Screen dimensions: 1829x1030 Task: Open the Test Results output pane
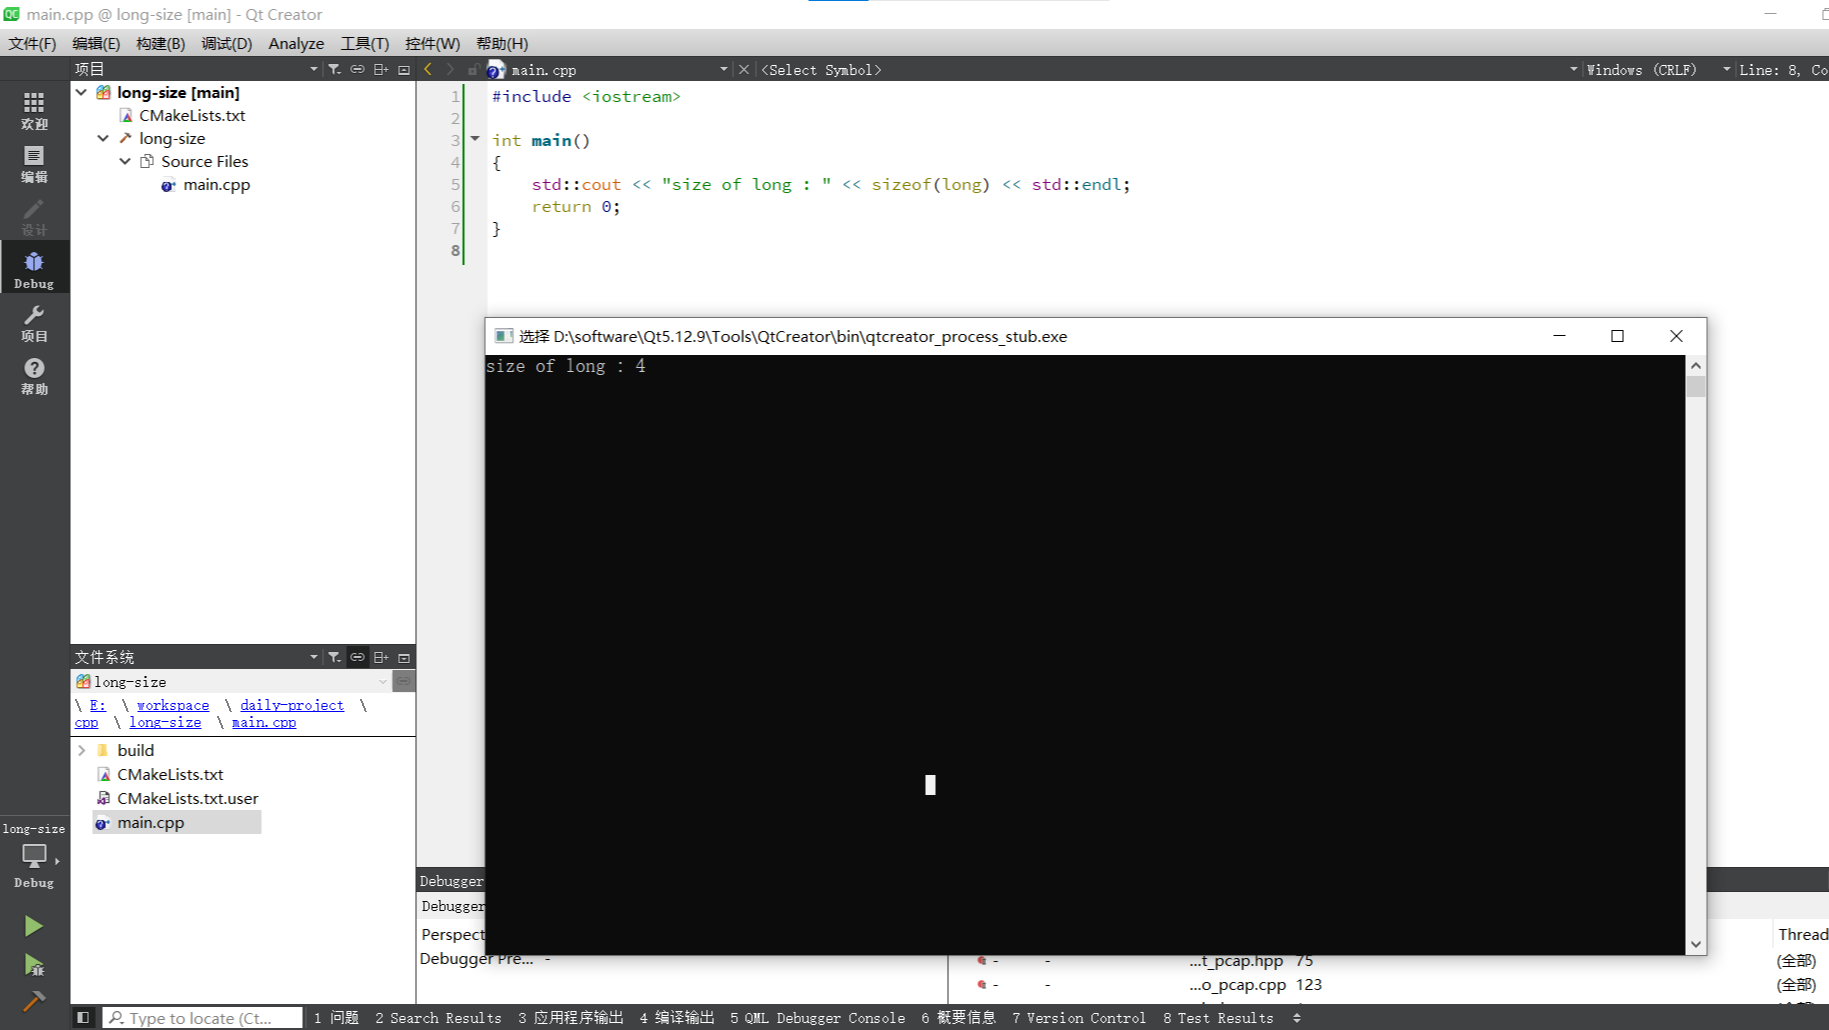[1218, 1018]
